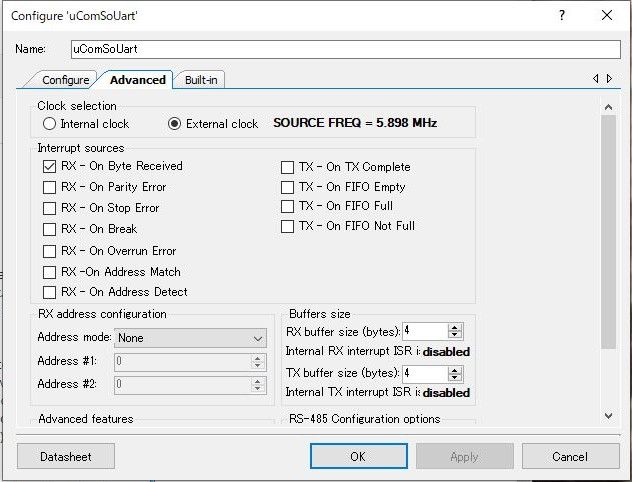Click the help question mark icon
Screen dimensions: 632x482
coord(562,15)
